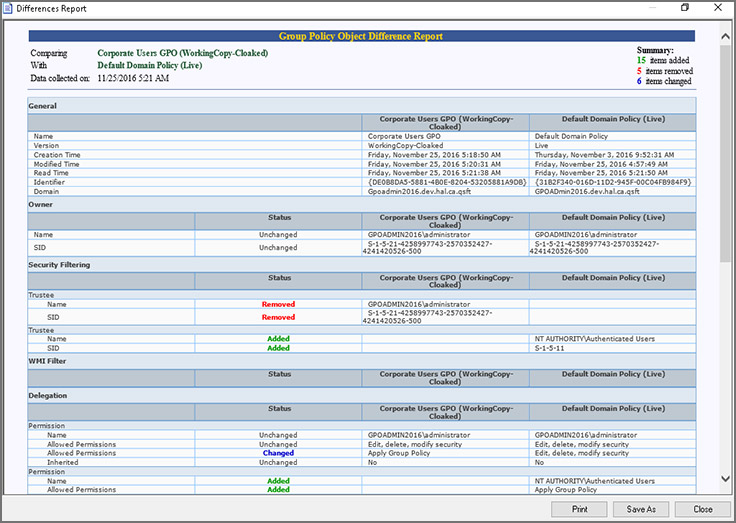Screen dimensions: 736x523
Task: Click the Group Policy Object Difference Report heading
Action: (360, 36)
